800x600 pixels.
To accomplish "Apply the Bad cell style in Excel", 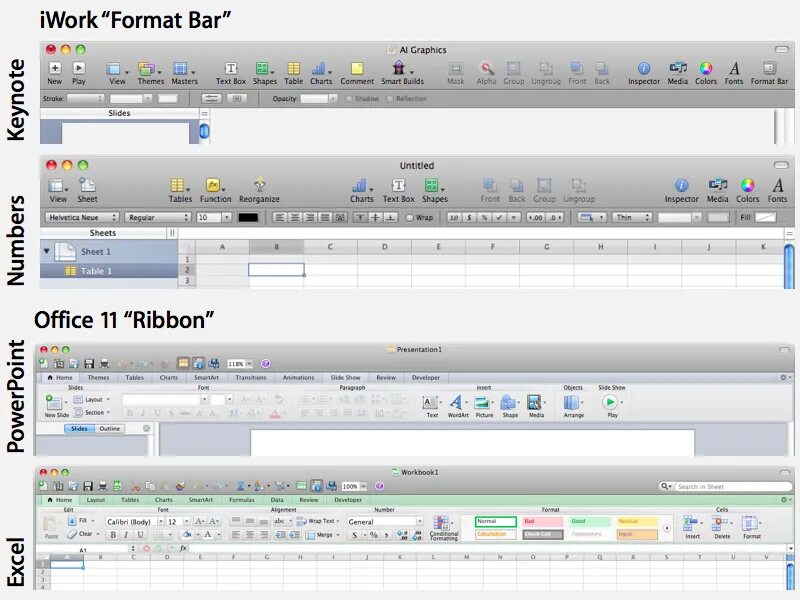I will 543,521.
